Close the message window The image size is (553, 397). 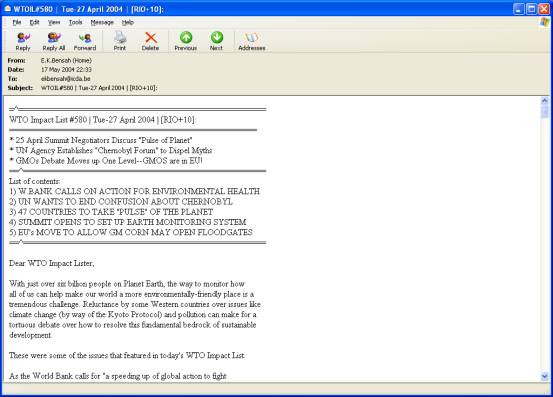pos(543,9)
